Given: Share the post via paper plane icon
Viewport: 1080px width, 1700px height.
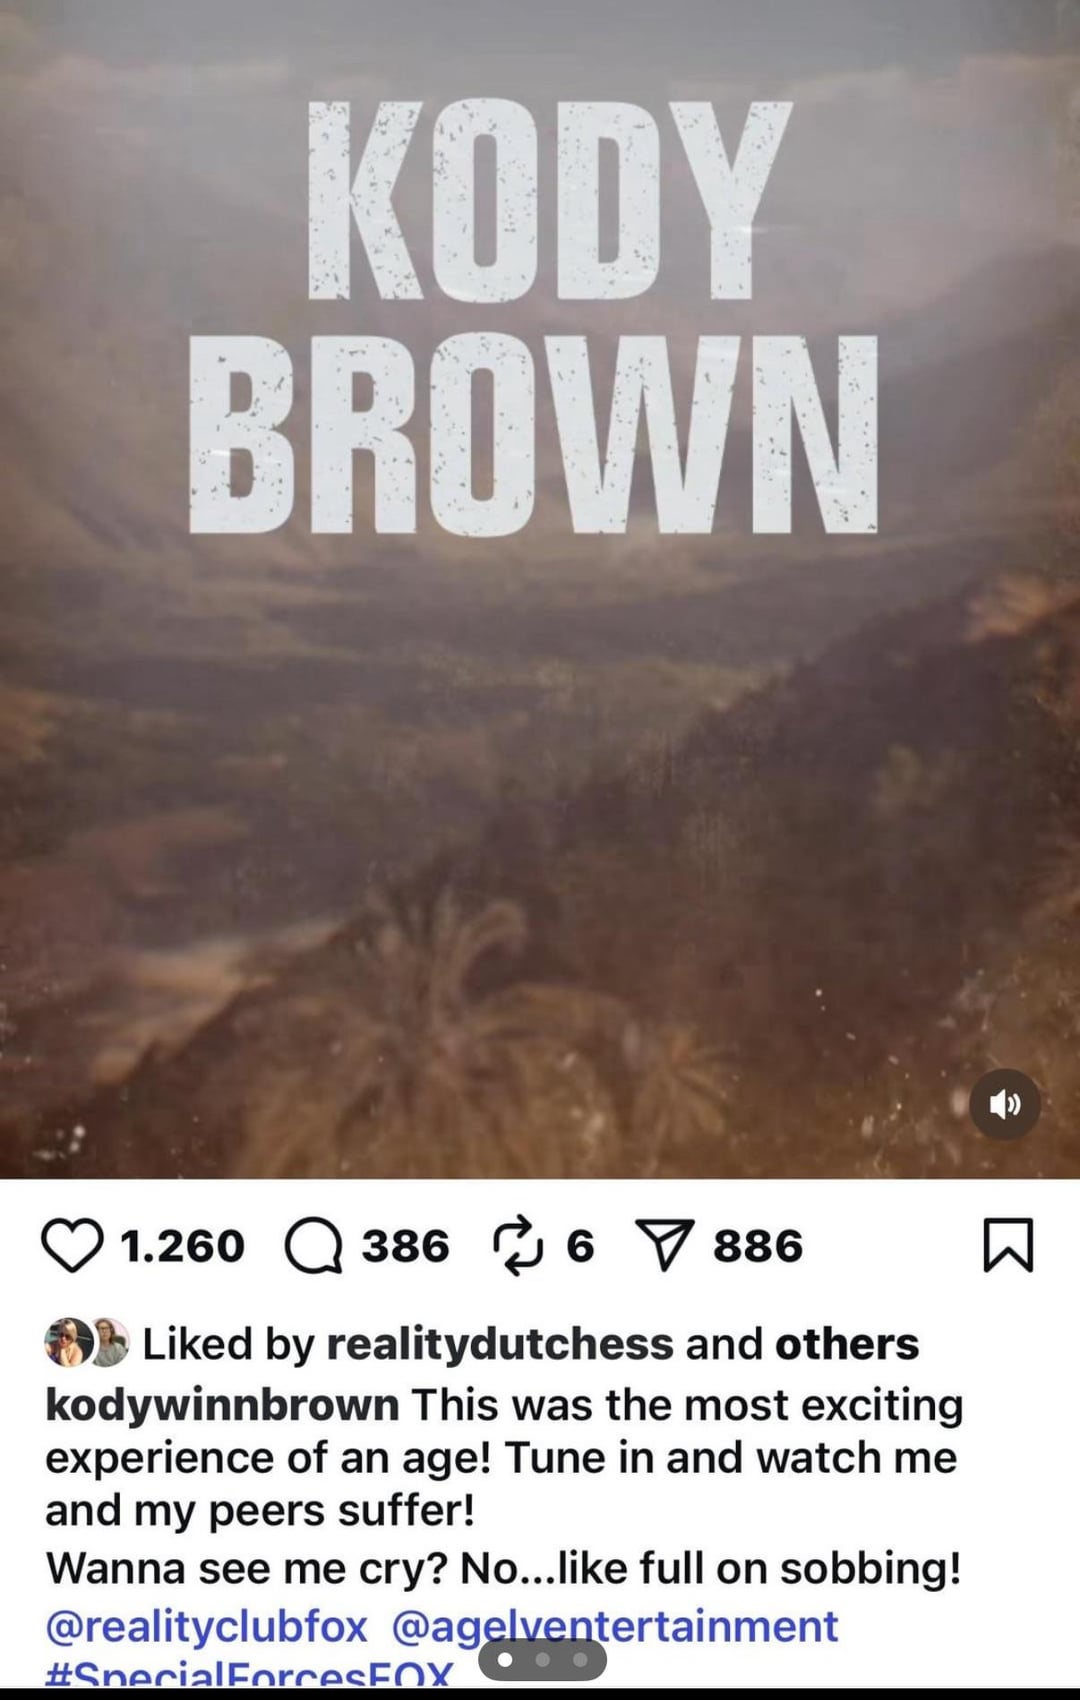Looking at the screenshot, I should (x=665, y=1247).
